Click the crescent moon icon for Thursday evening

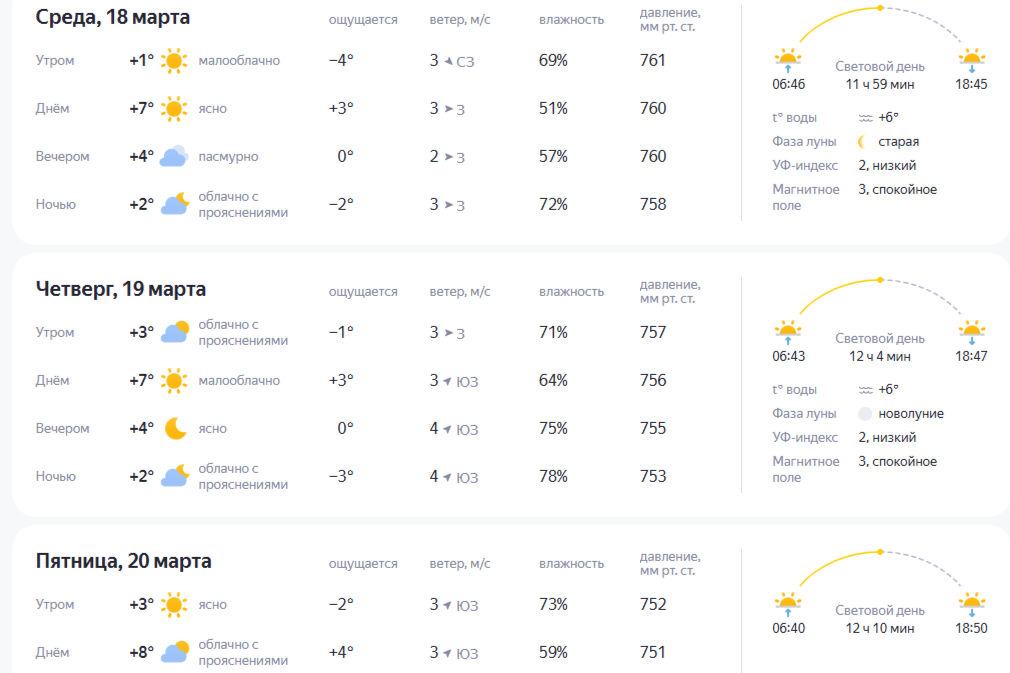tap(175, 429)
